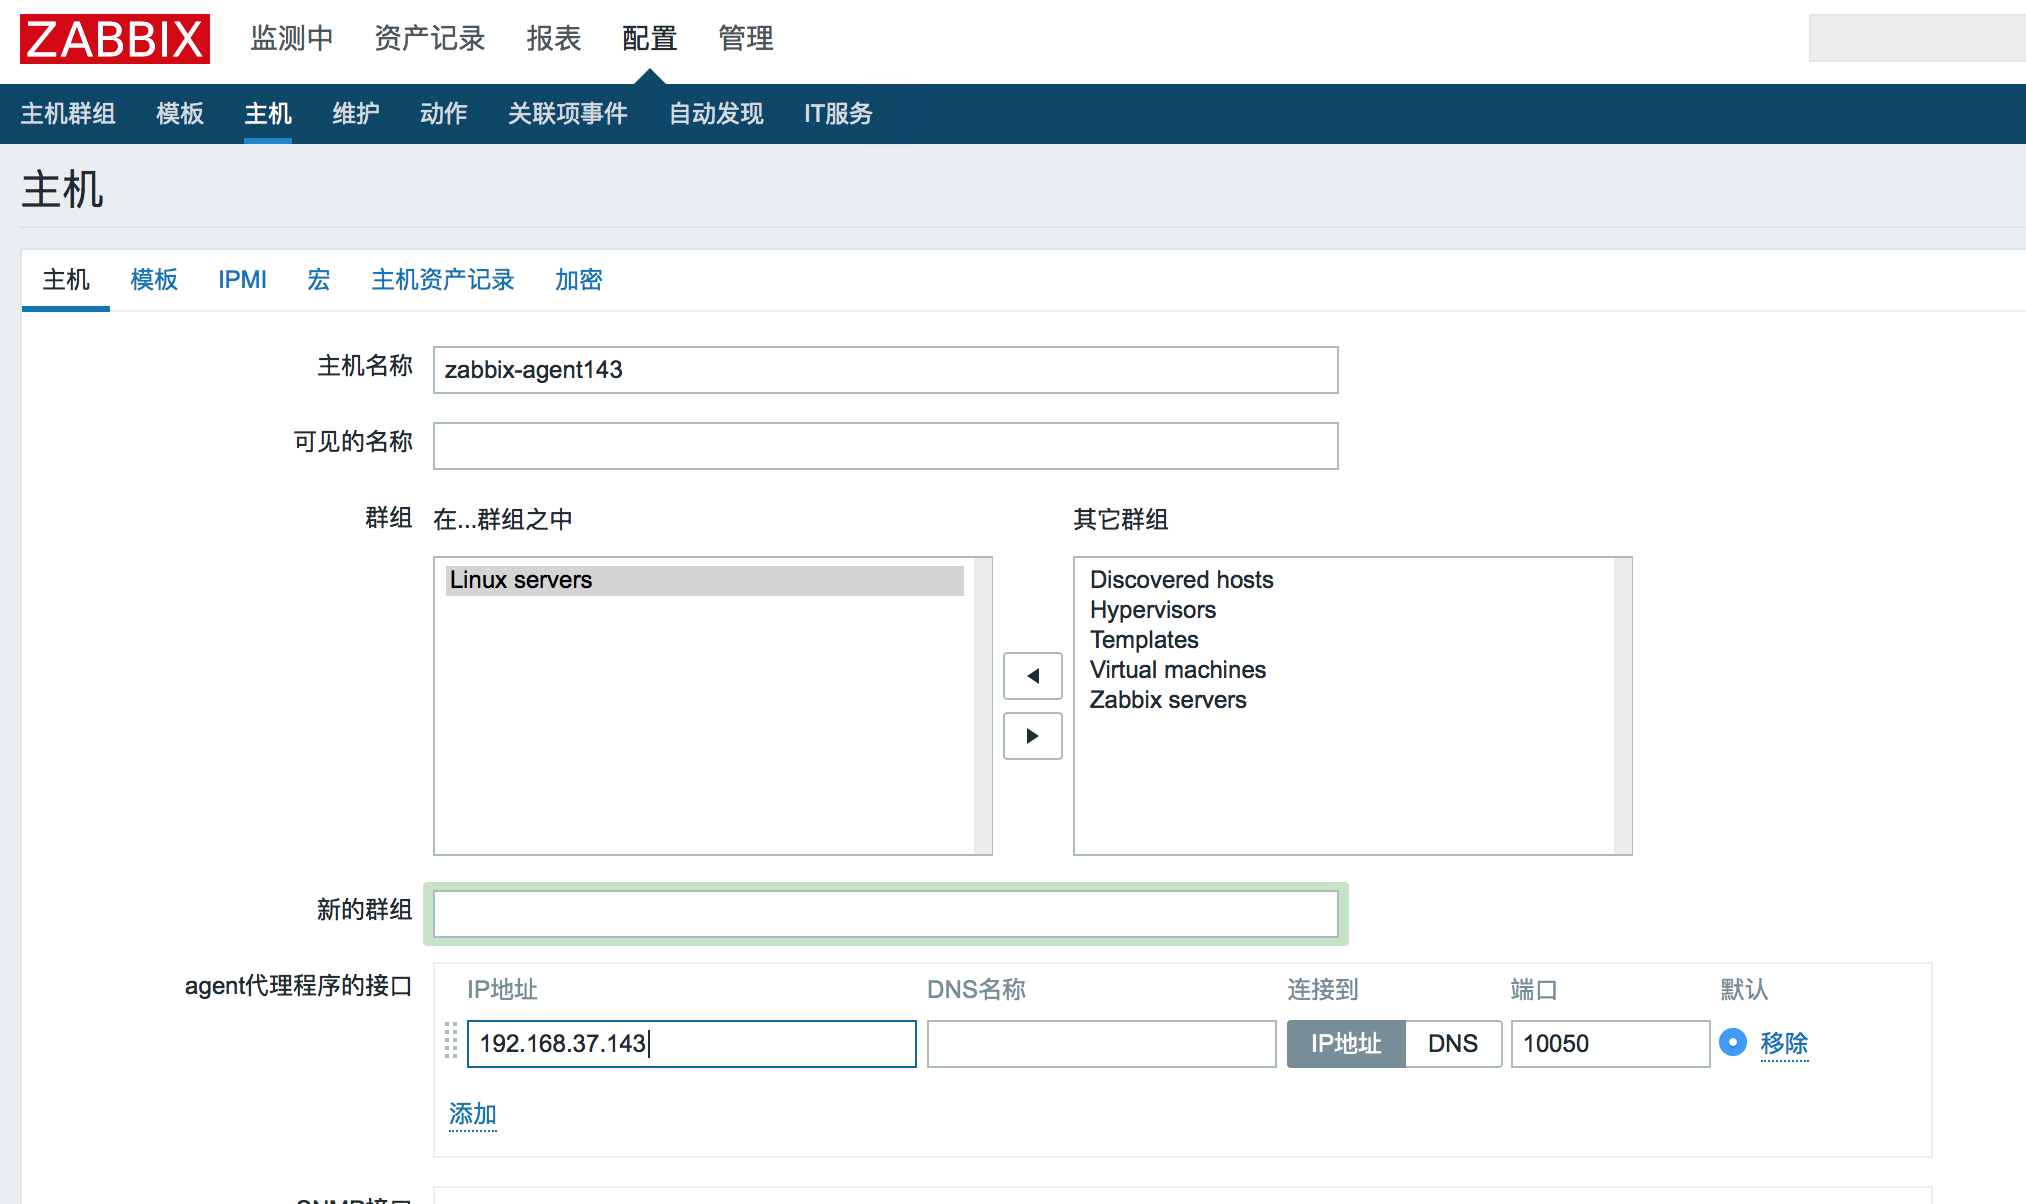This screenshot has height=1204, width=2026.
Task: Click the in-groups list scrollbar
Action: tap(983, 706)
